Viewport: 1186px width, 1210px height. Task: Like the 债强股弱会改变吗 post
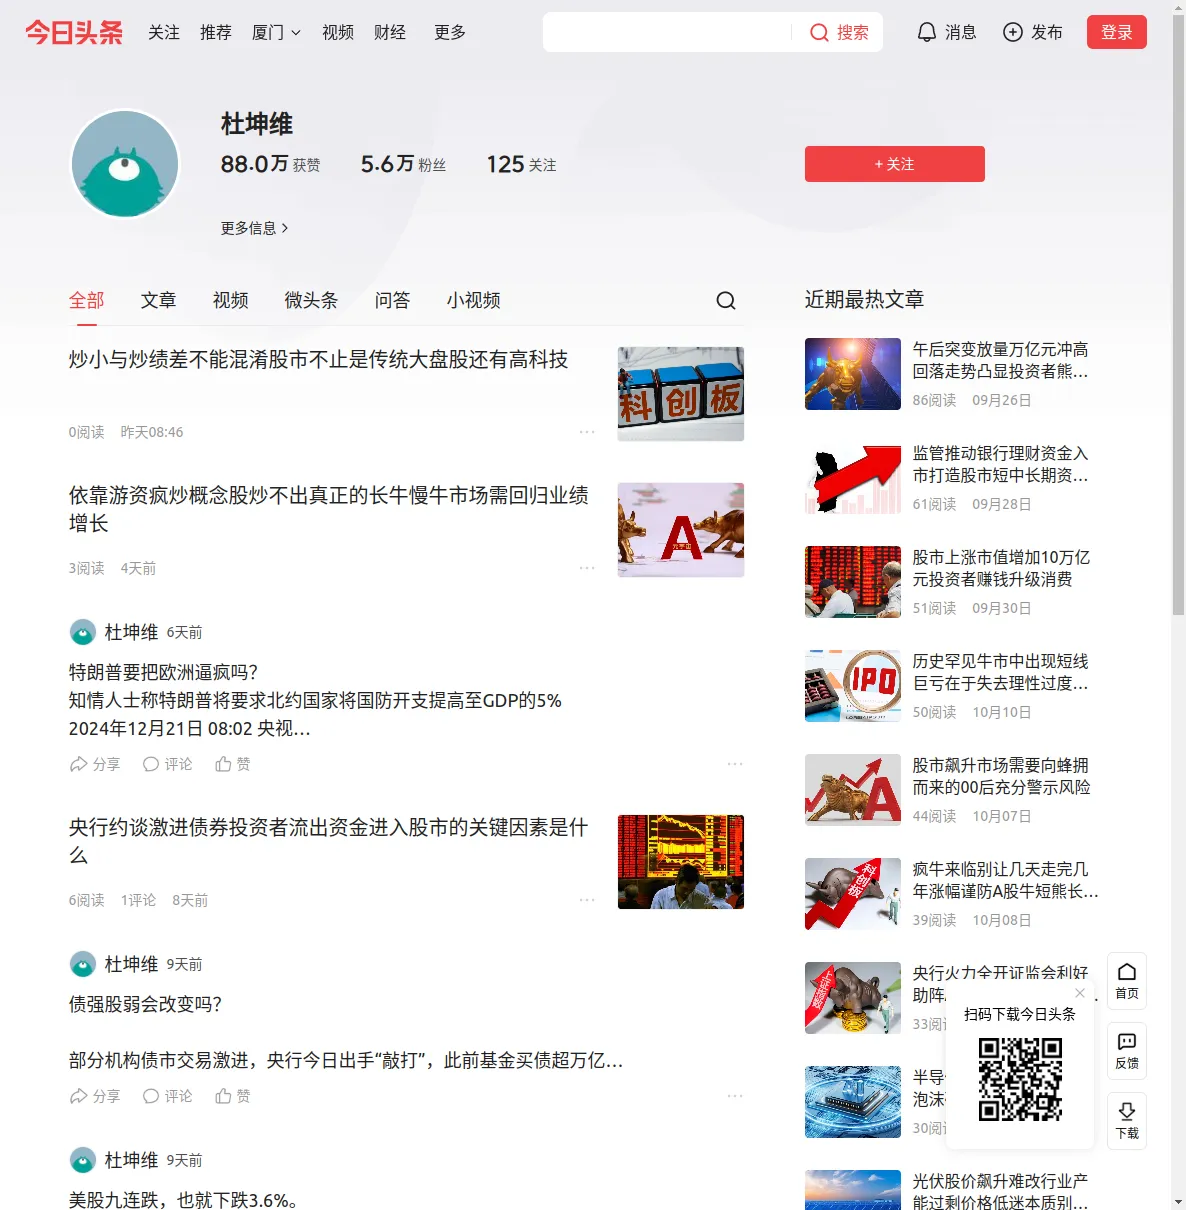tap(233, 1096)
